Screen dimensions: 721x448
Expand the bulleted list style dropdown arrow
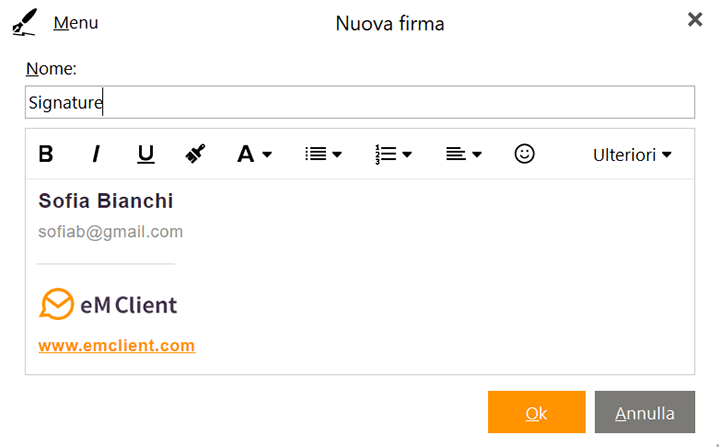pyautogui.click(x=337, y=155)
